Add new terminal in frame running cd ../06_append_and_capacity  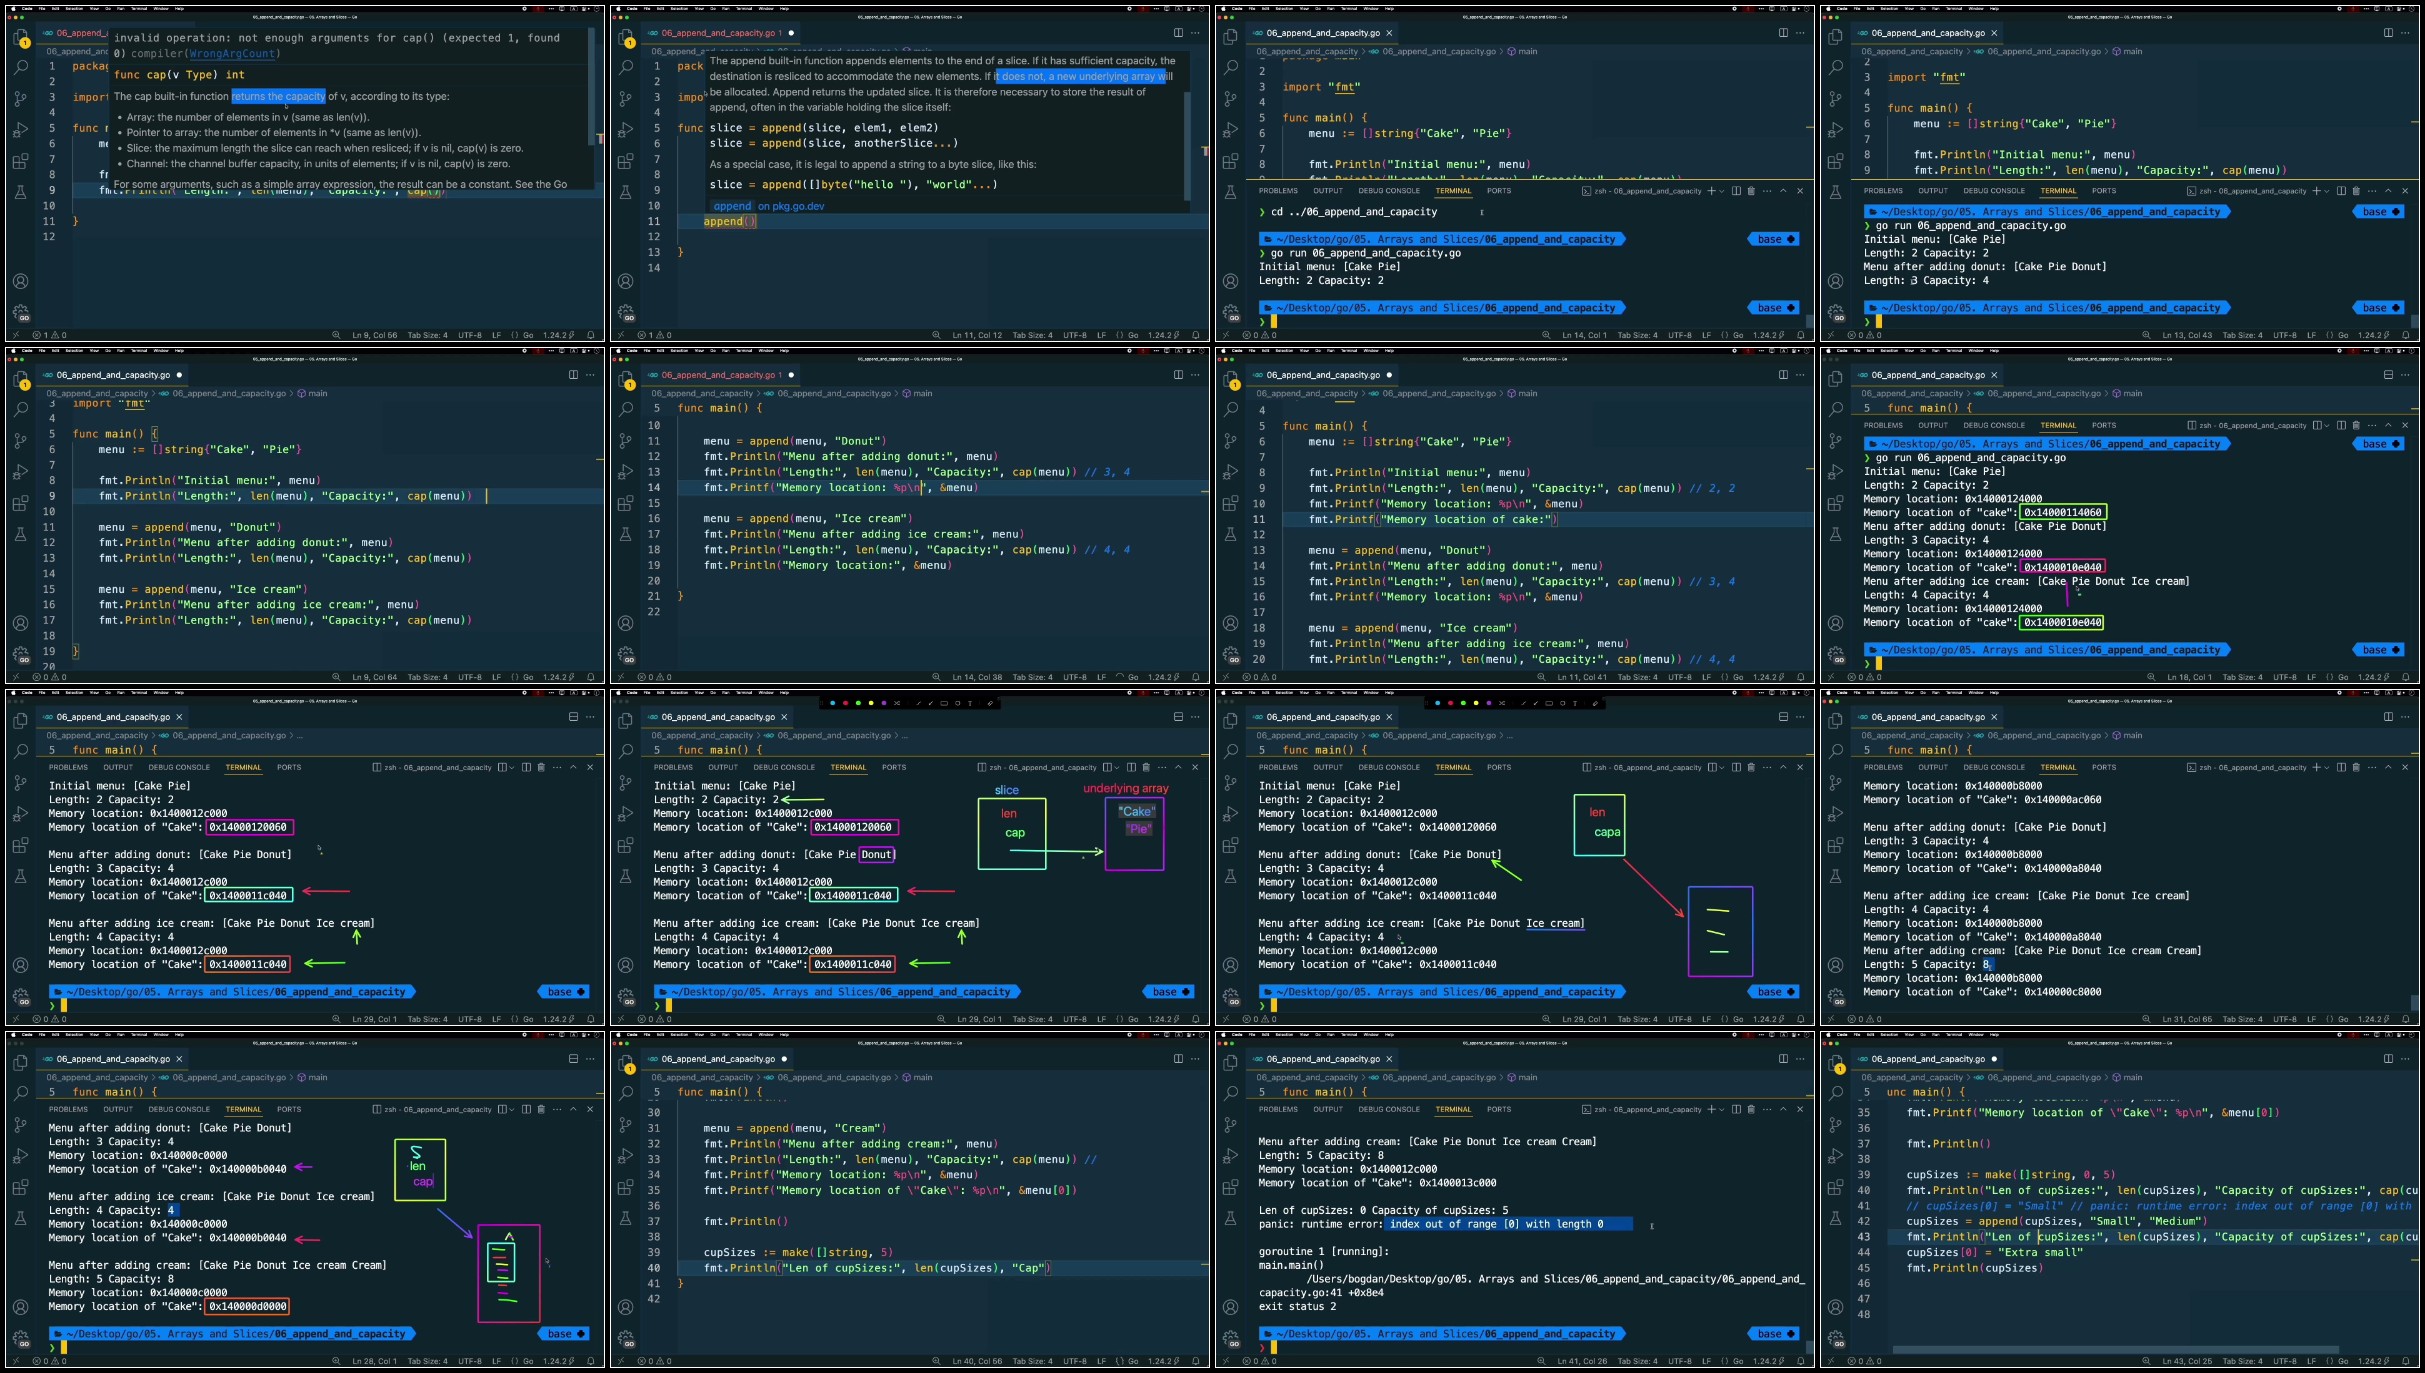[x=1711, y=191]
